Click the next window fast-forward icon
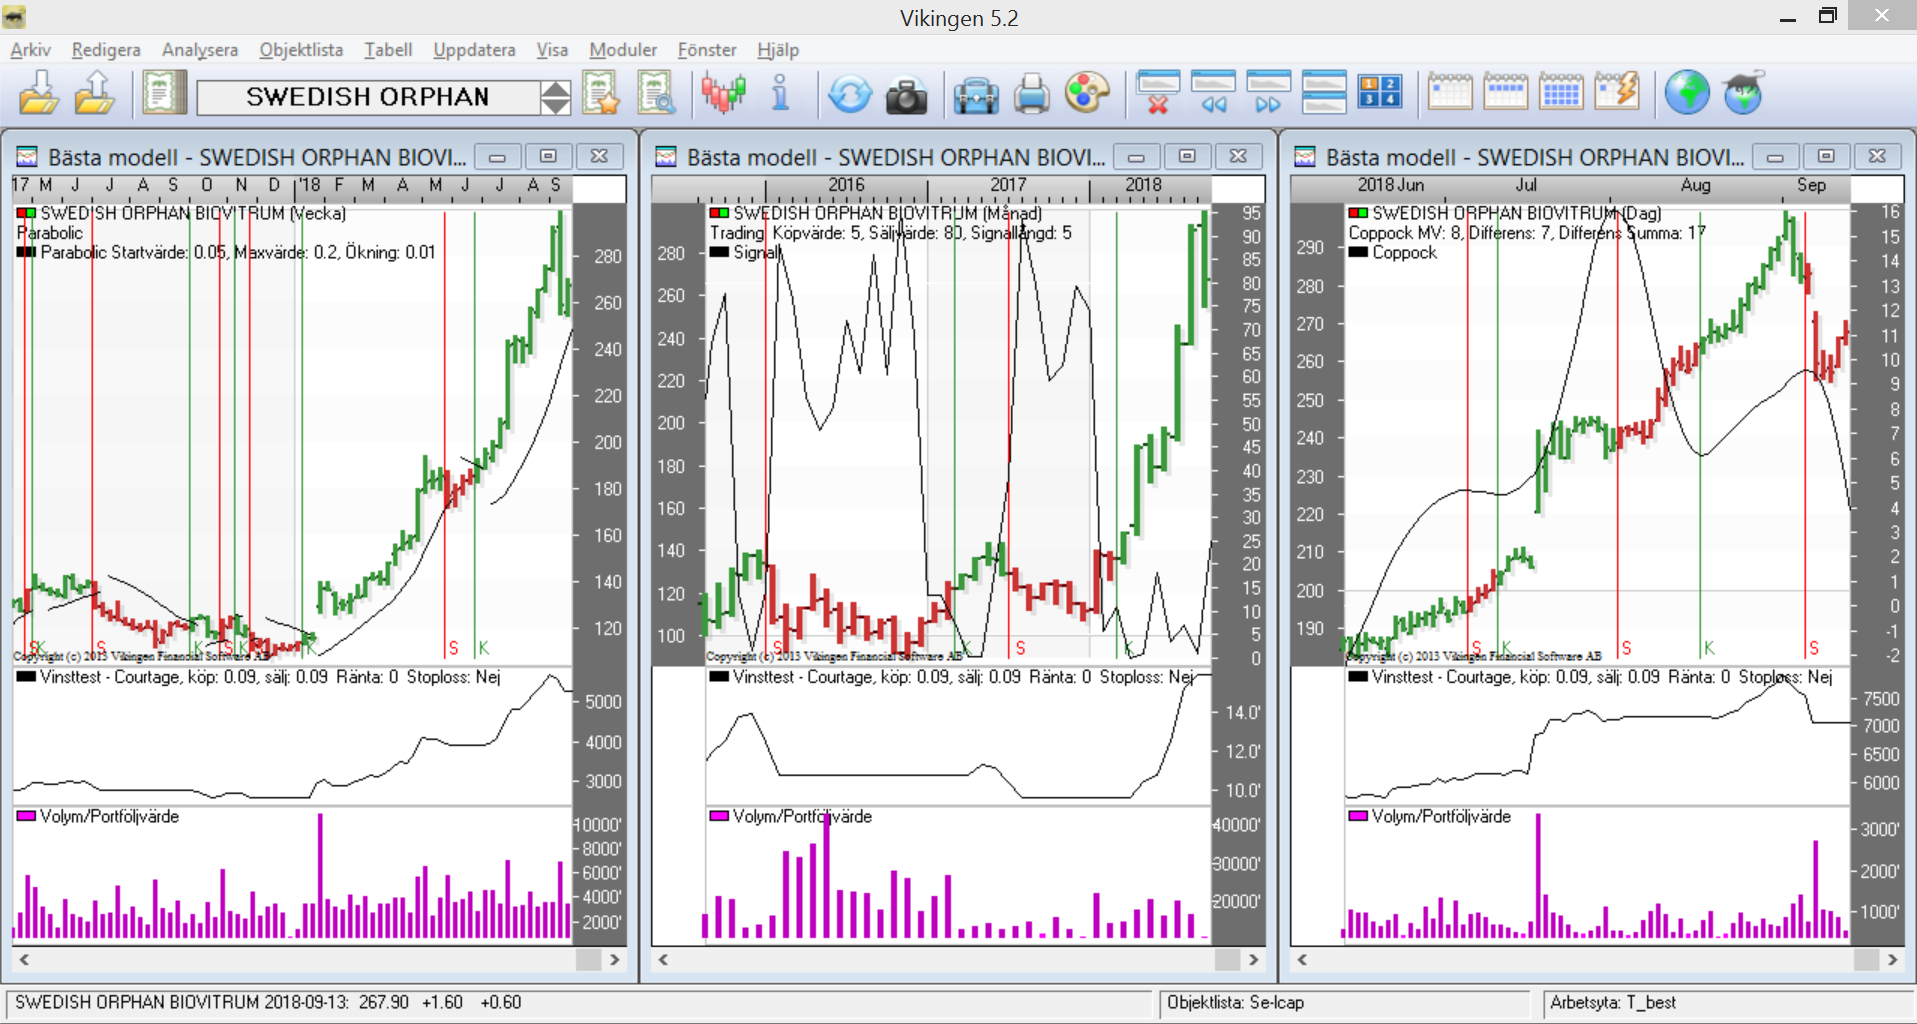1917x1024 pixels. pyautogui.click(x=1268, y=93)
